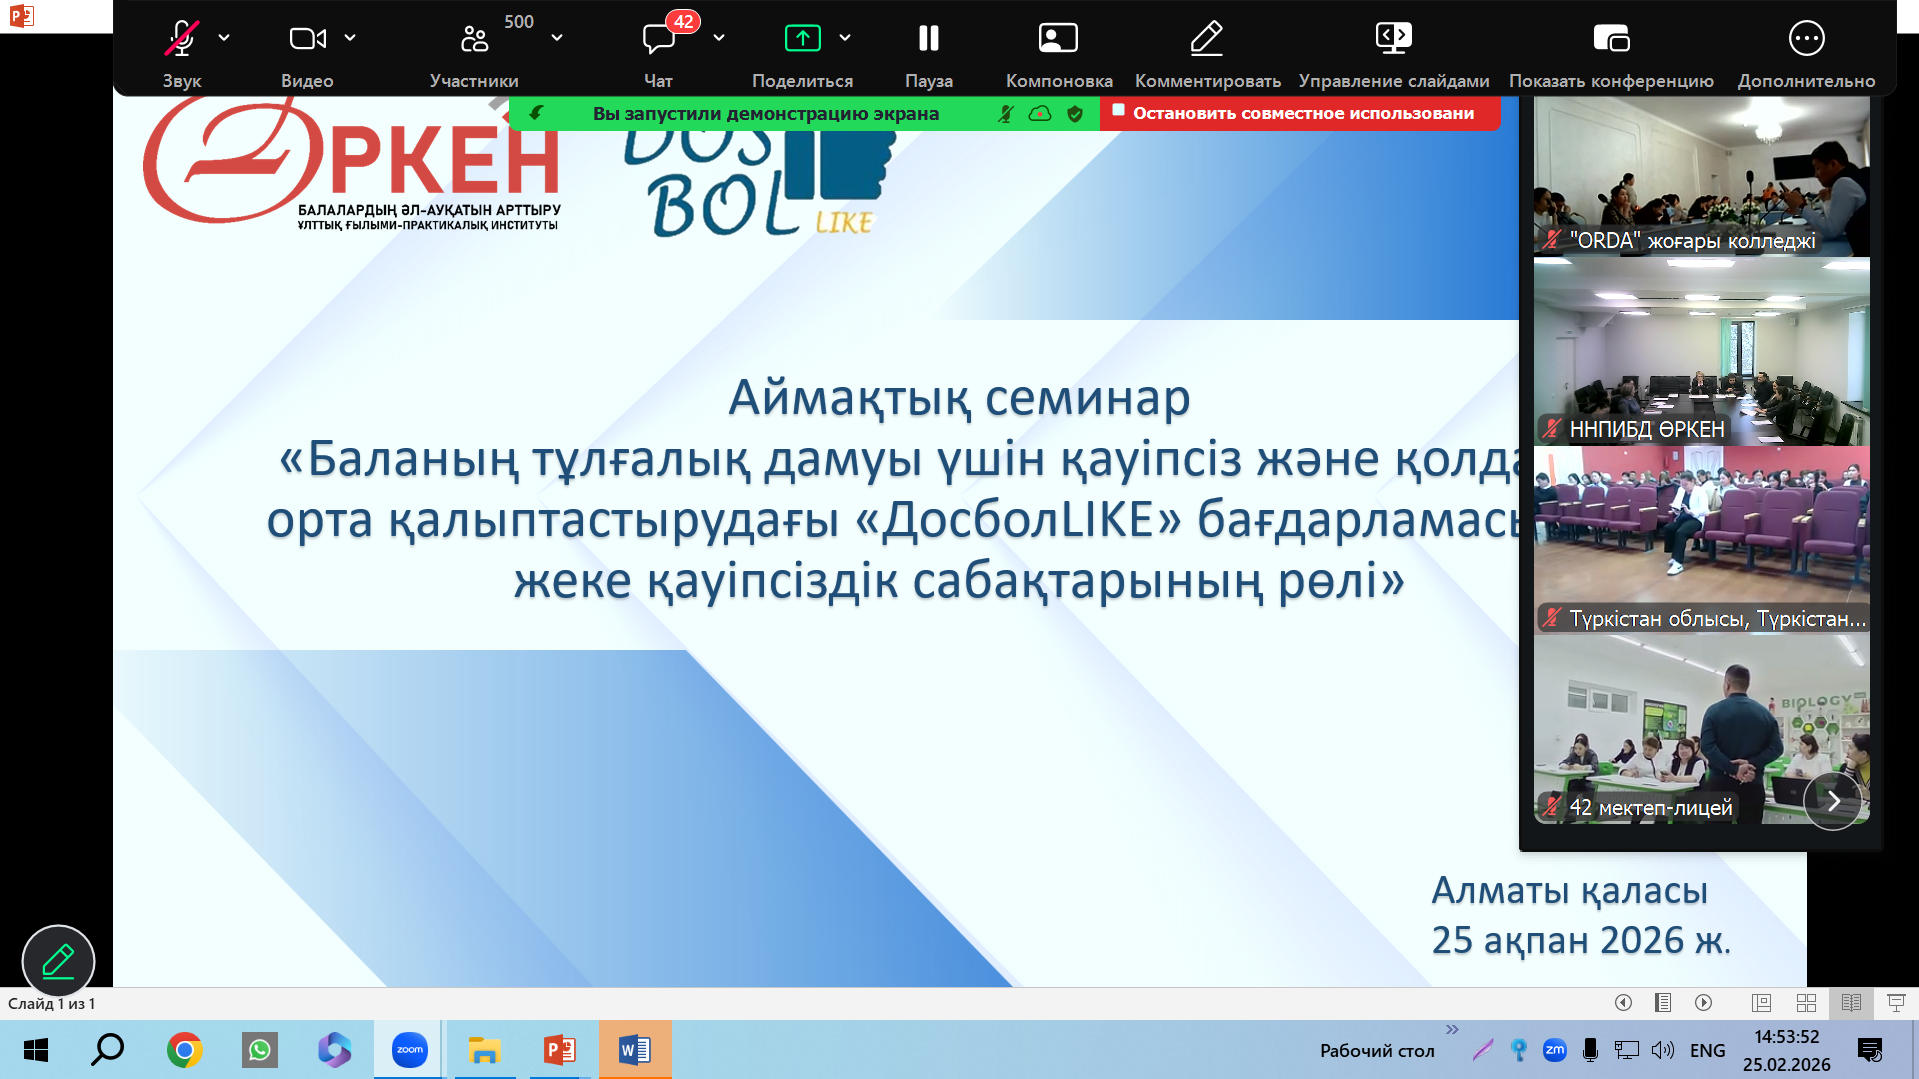
Task: Open slide list menu icon between slide arrows
Action: click(1663, 1003)
